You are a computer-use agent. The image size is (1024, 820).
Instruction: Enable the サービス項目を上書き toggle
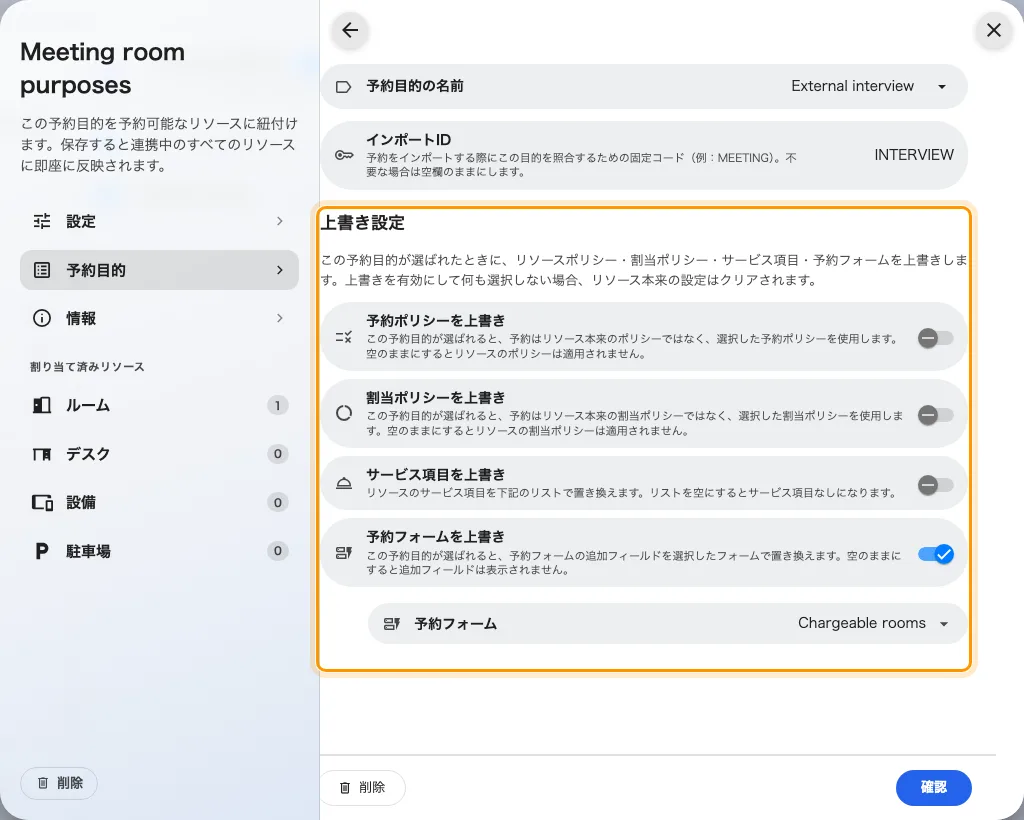pos(935,484)
